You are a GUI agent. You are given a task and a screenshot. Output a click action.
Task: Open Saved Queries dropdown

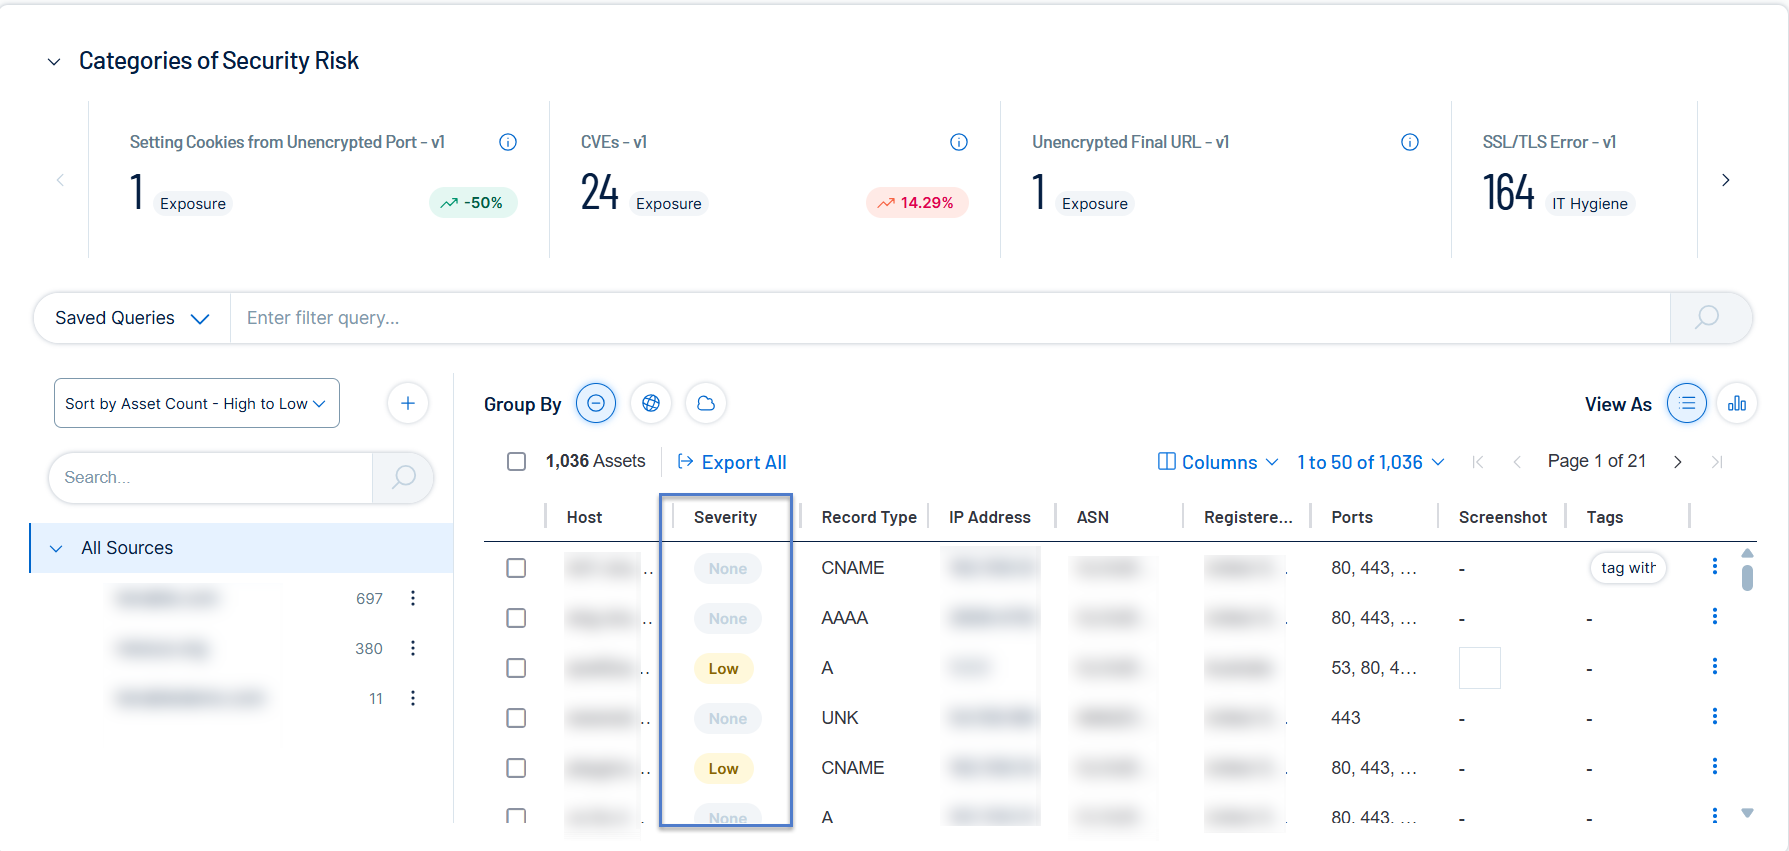pos(132,318)
